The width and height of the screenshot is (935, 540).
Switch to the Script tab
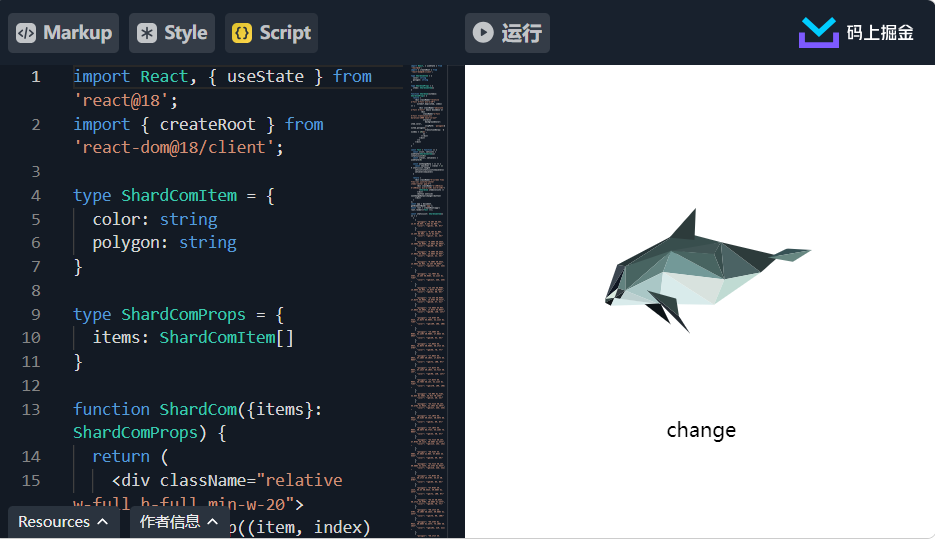pyautogui.click(x=271, y=33)
